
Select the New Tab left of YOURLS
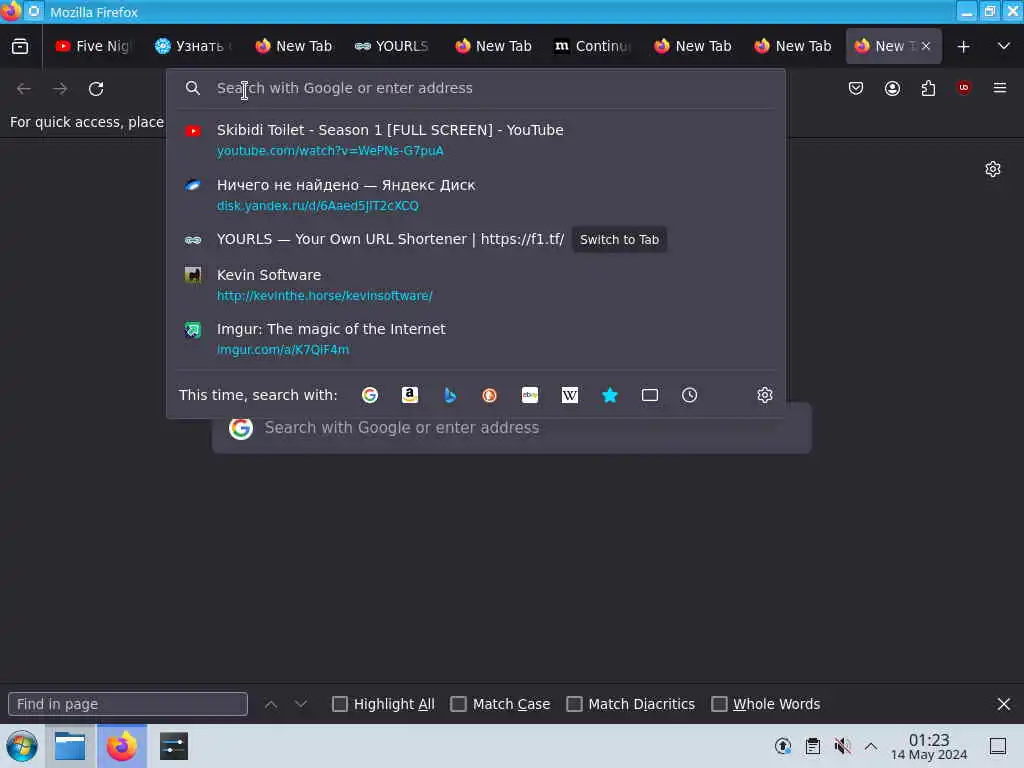point(293,46)
